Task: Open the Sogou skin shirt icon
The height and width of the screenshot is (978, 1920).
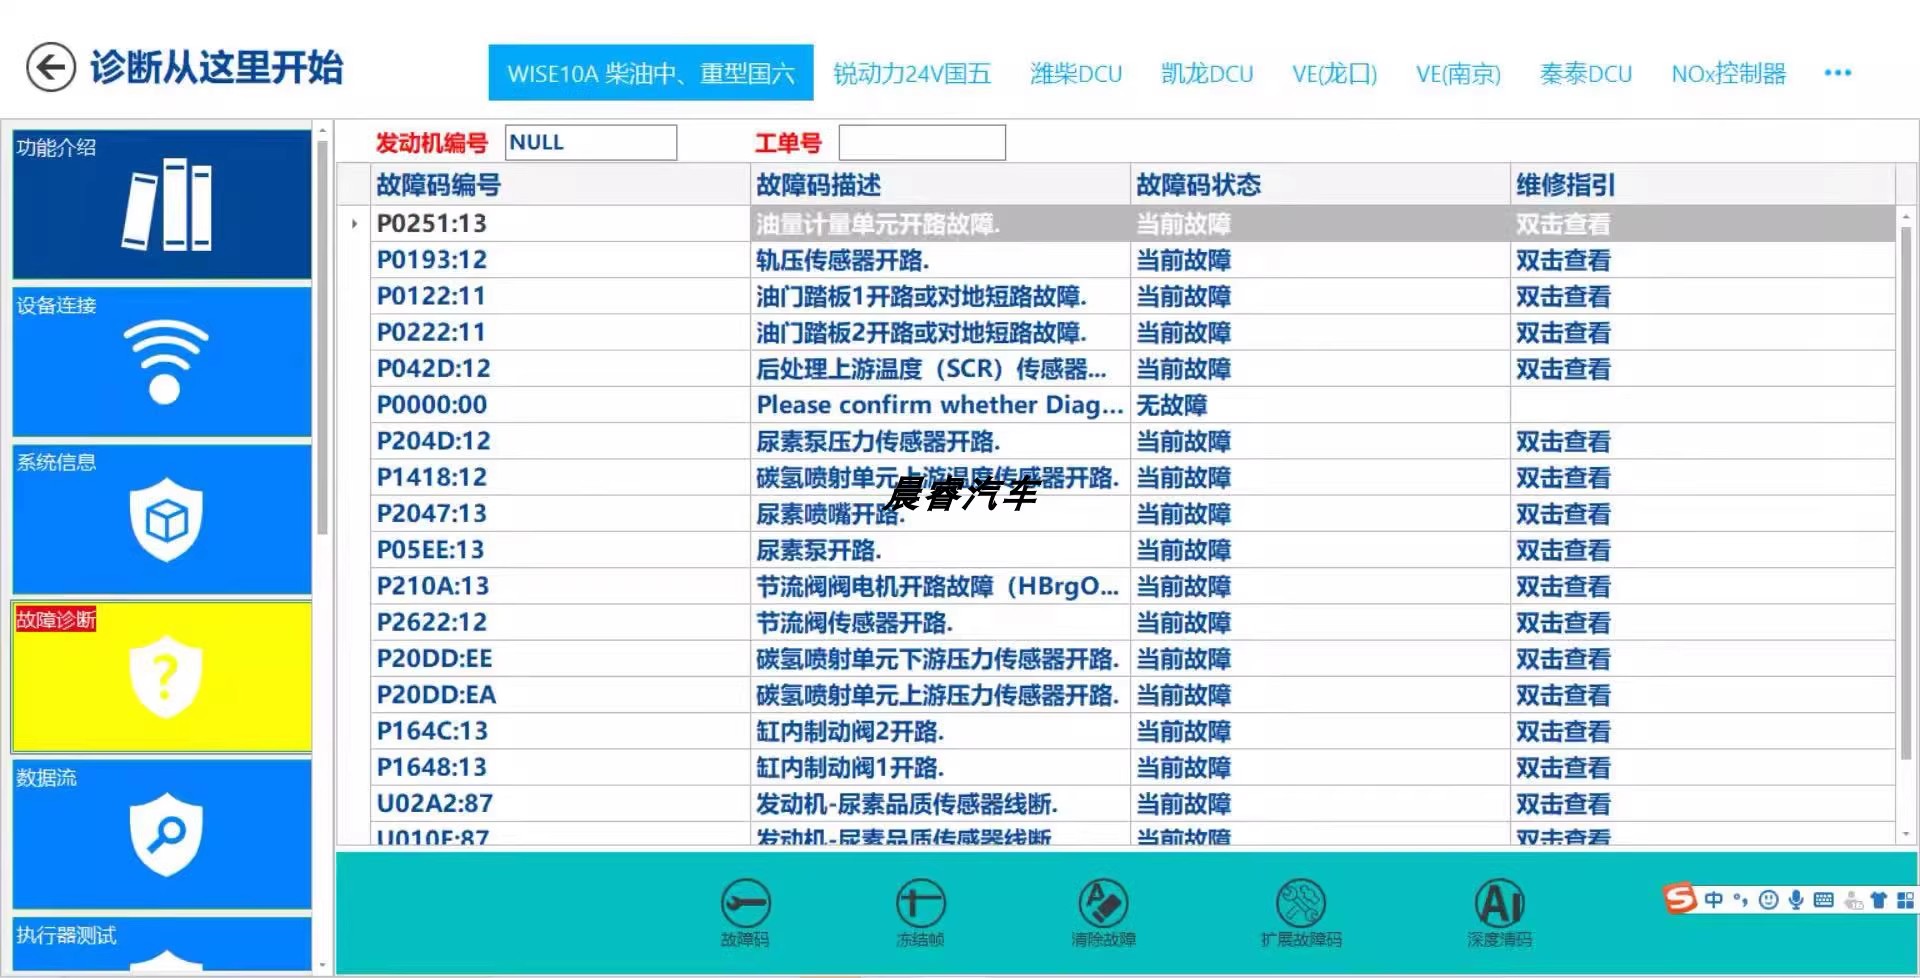Action: pyautogui.click(x=1878, y=900)
